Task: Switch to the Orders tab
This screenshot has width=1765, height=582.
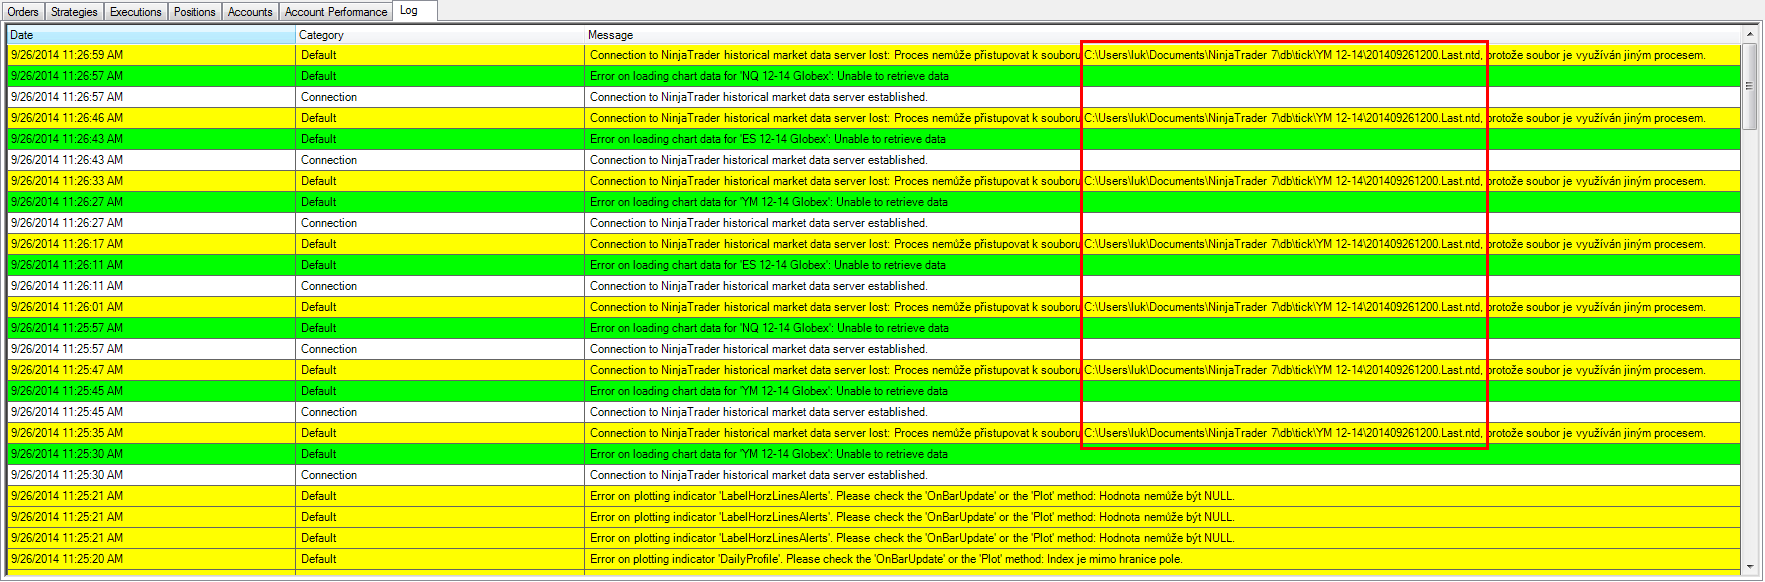Action: pos(23,12)
